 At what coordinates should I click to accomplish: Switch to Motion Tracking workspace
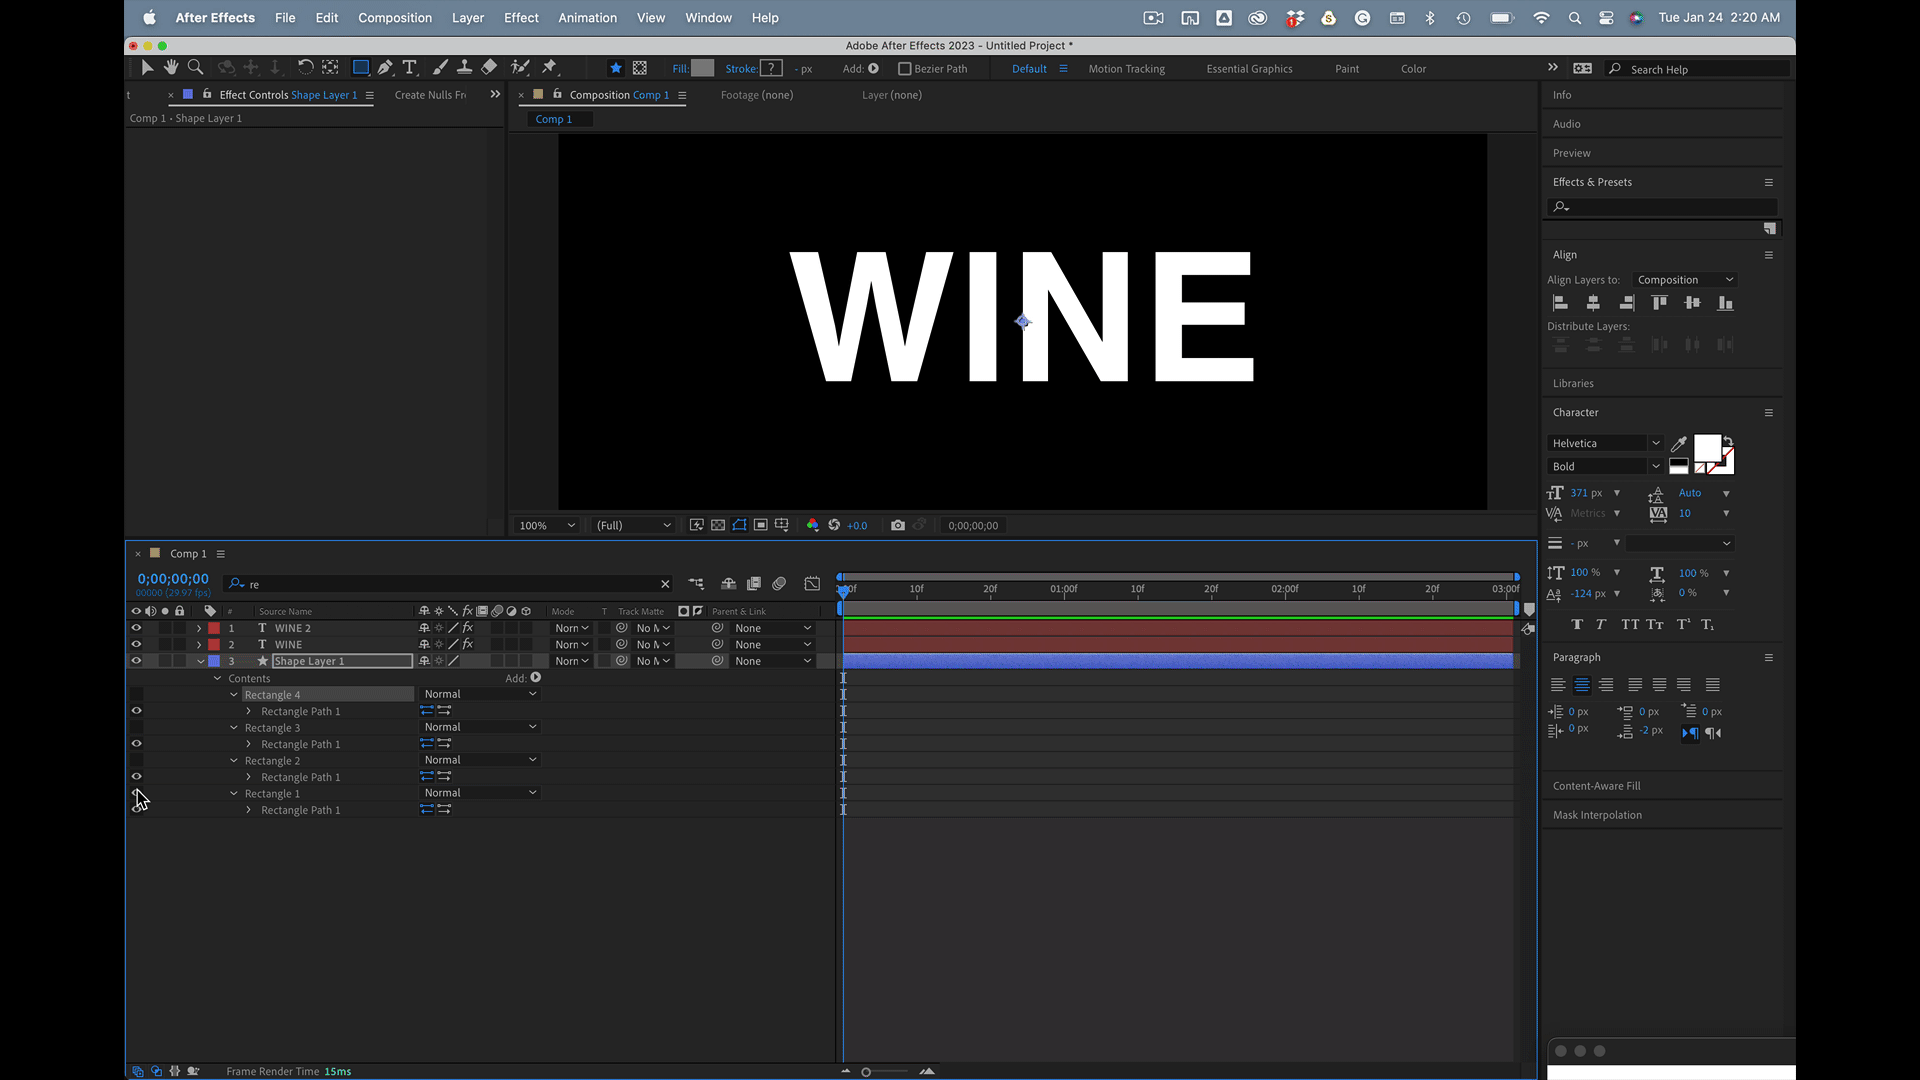[x=1126, y=69]
